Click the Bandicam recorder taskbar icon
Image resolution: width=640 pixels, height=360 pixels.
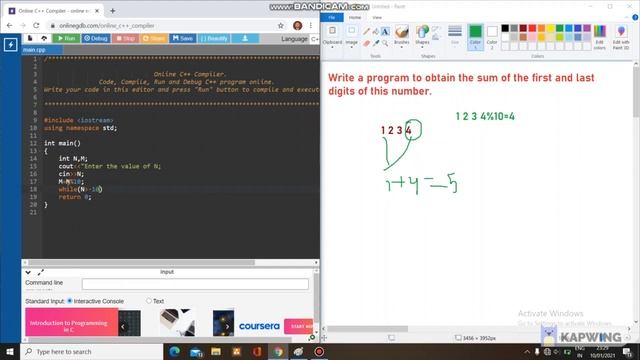coord(319,351)
